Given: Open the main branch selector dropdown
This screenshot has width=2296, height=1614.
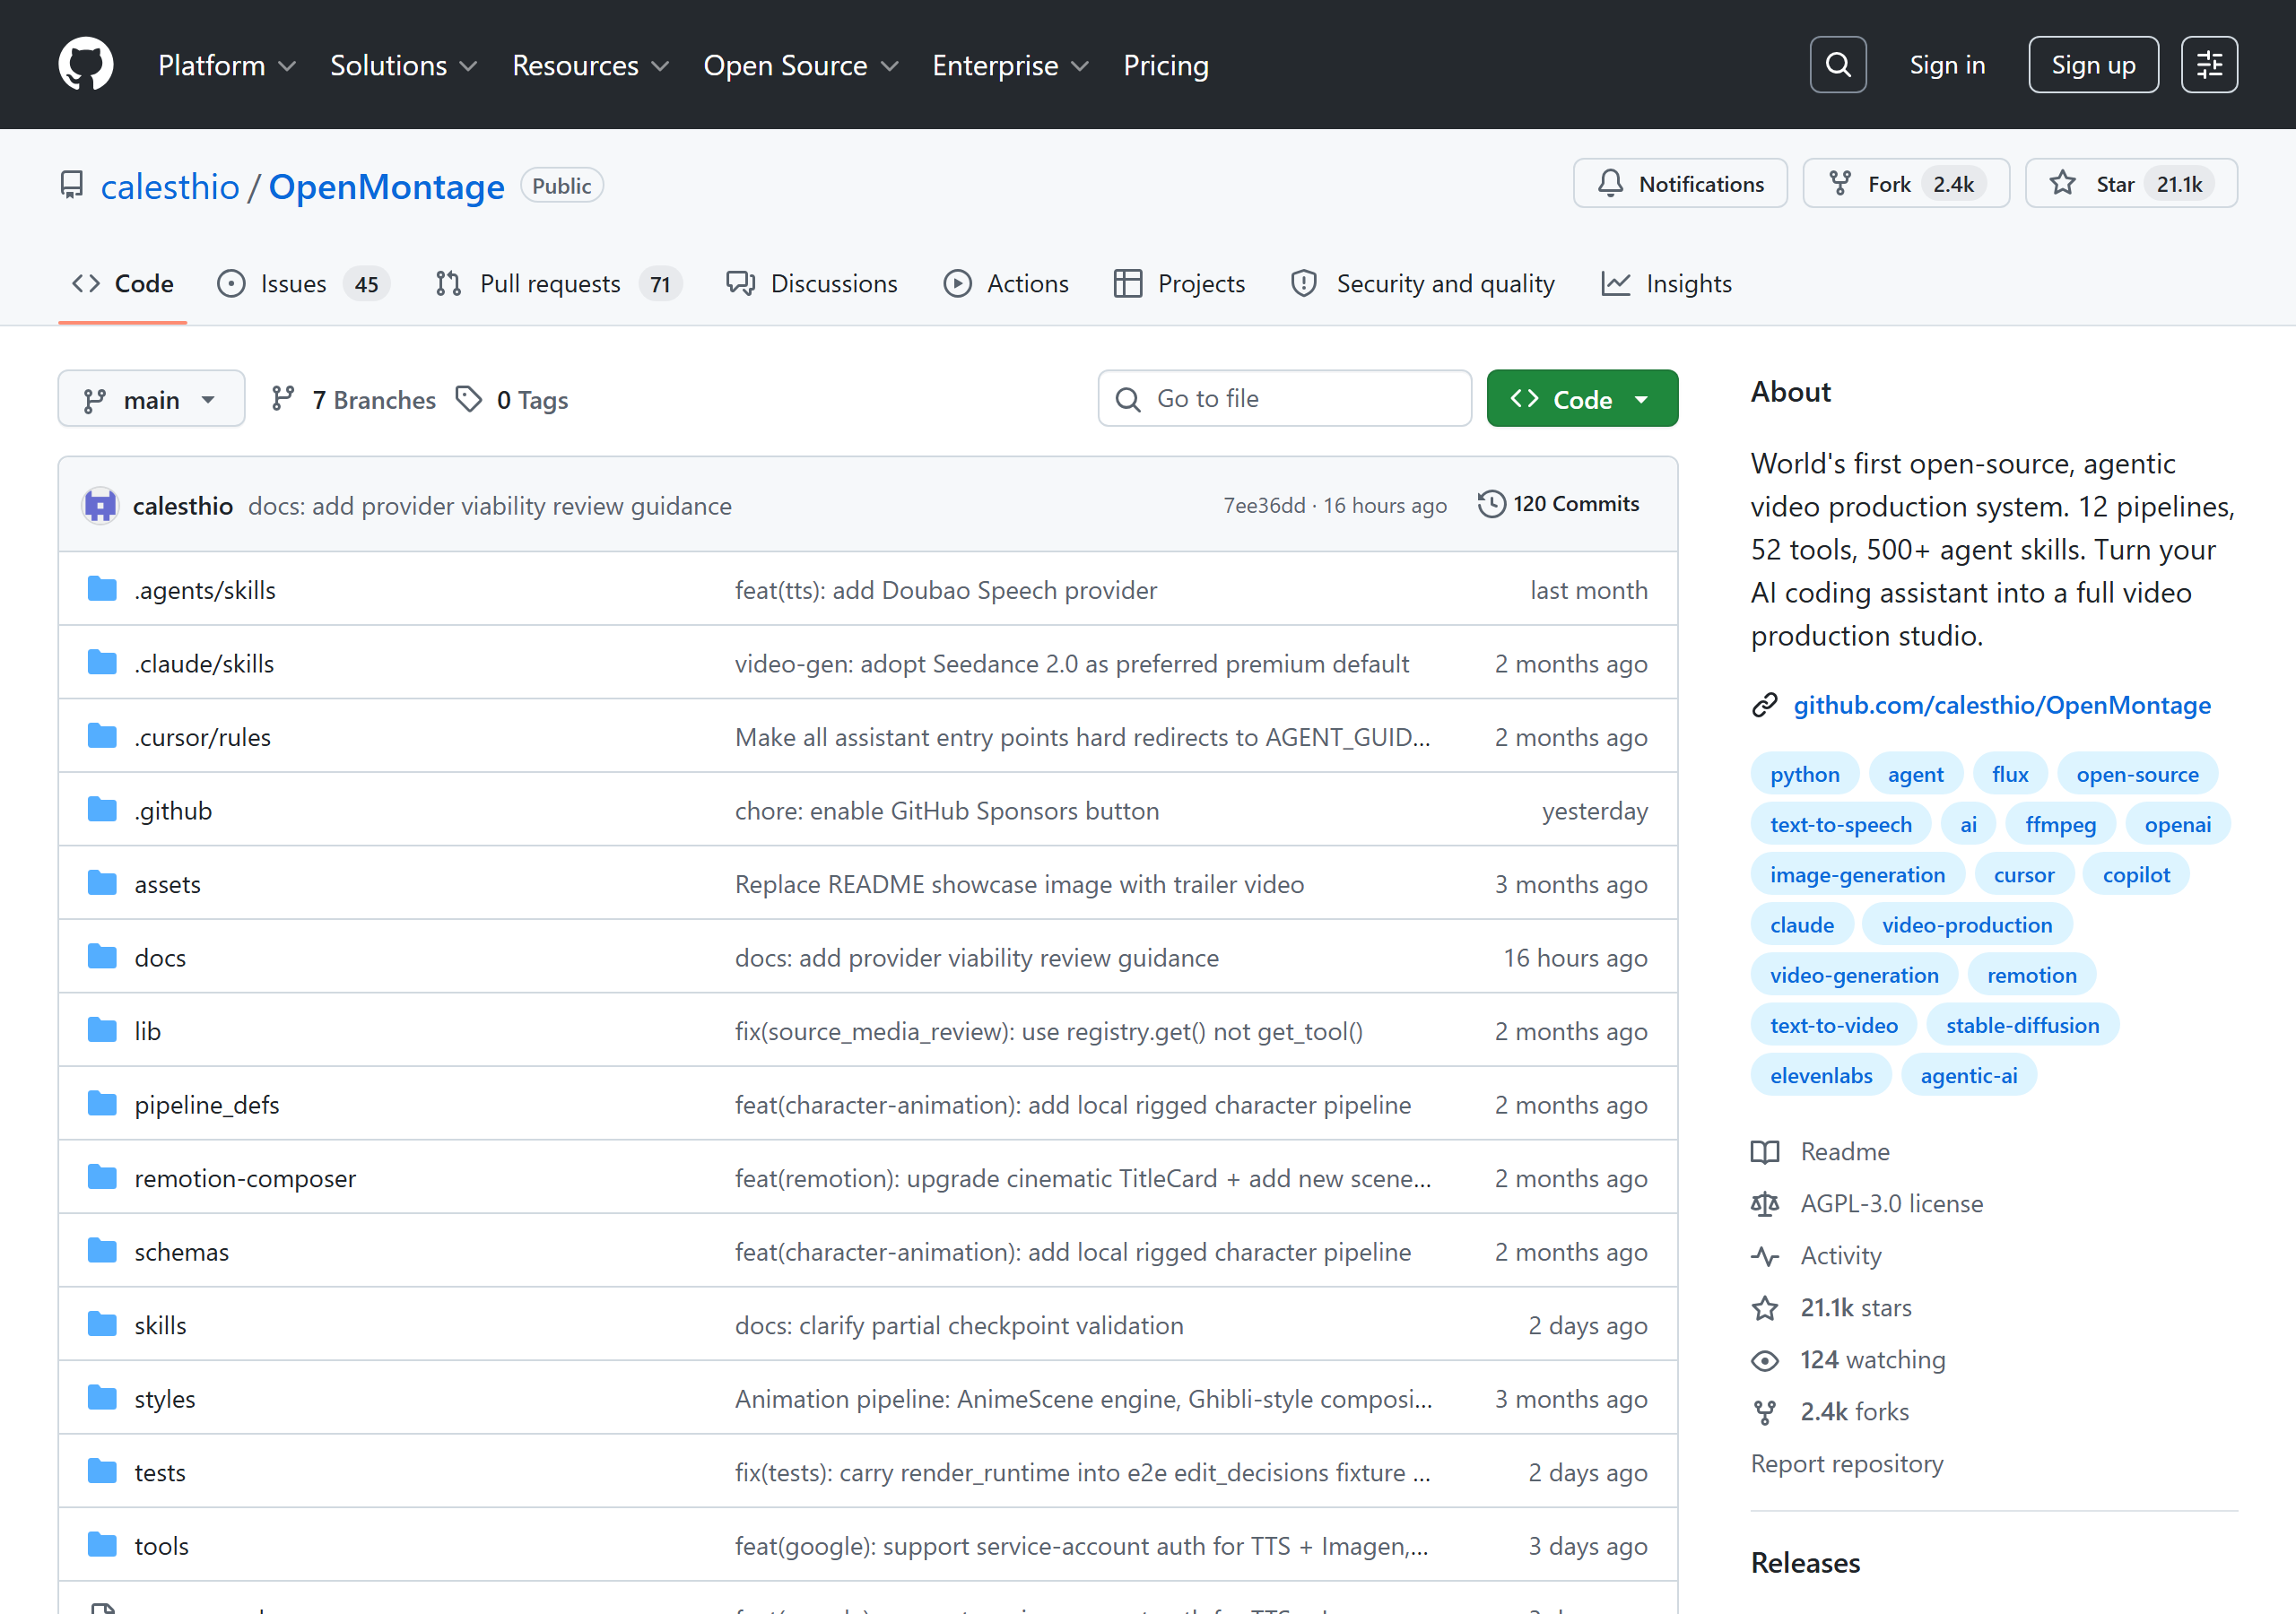Looking at the screenshot, I should [151, 399].
